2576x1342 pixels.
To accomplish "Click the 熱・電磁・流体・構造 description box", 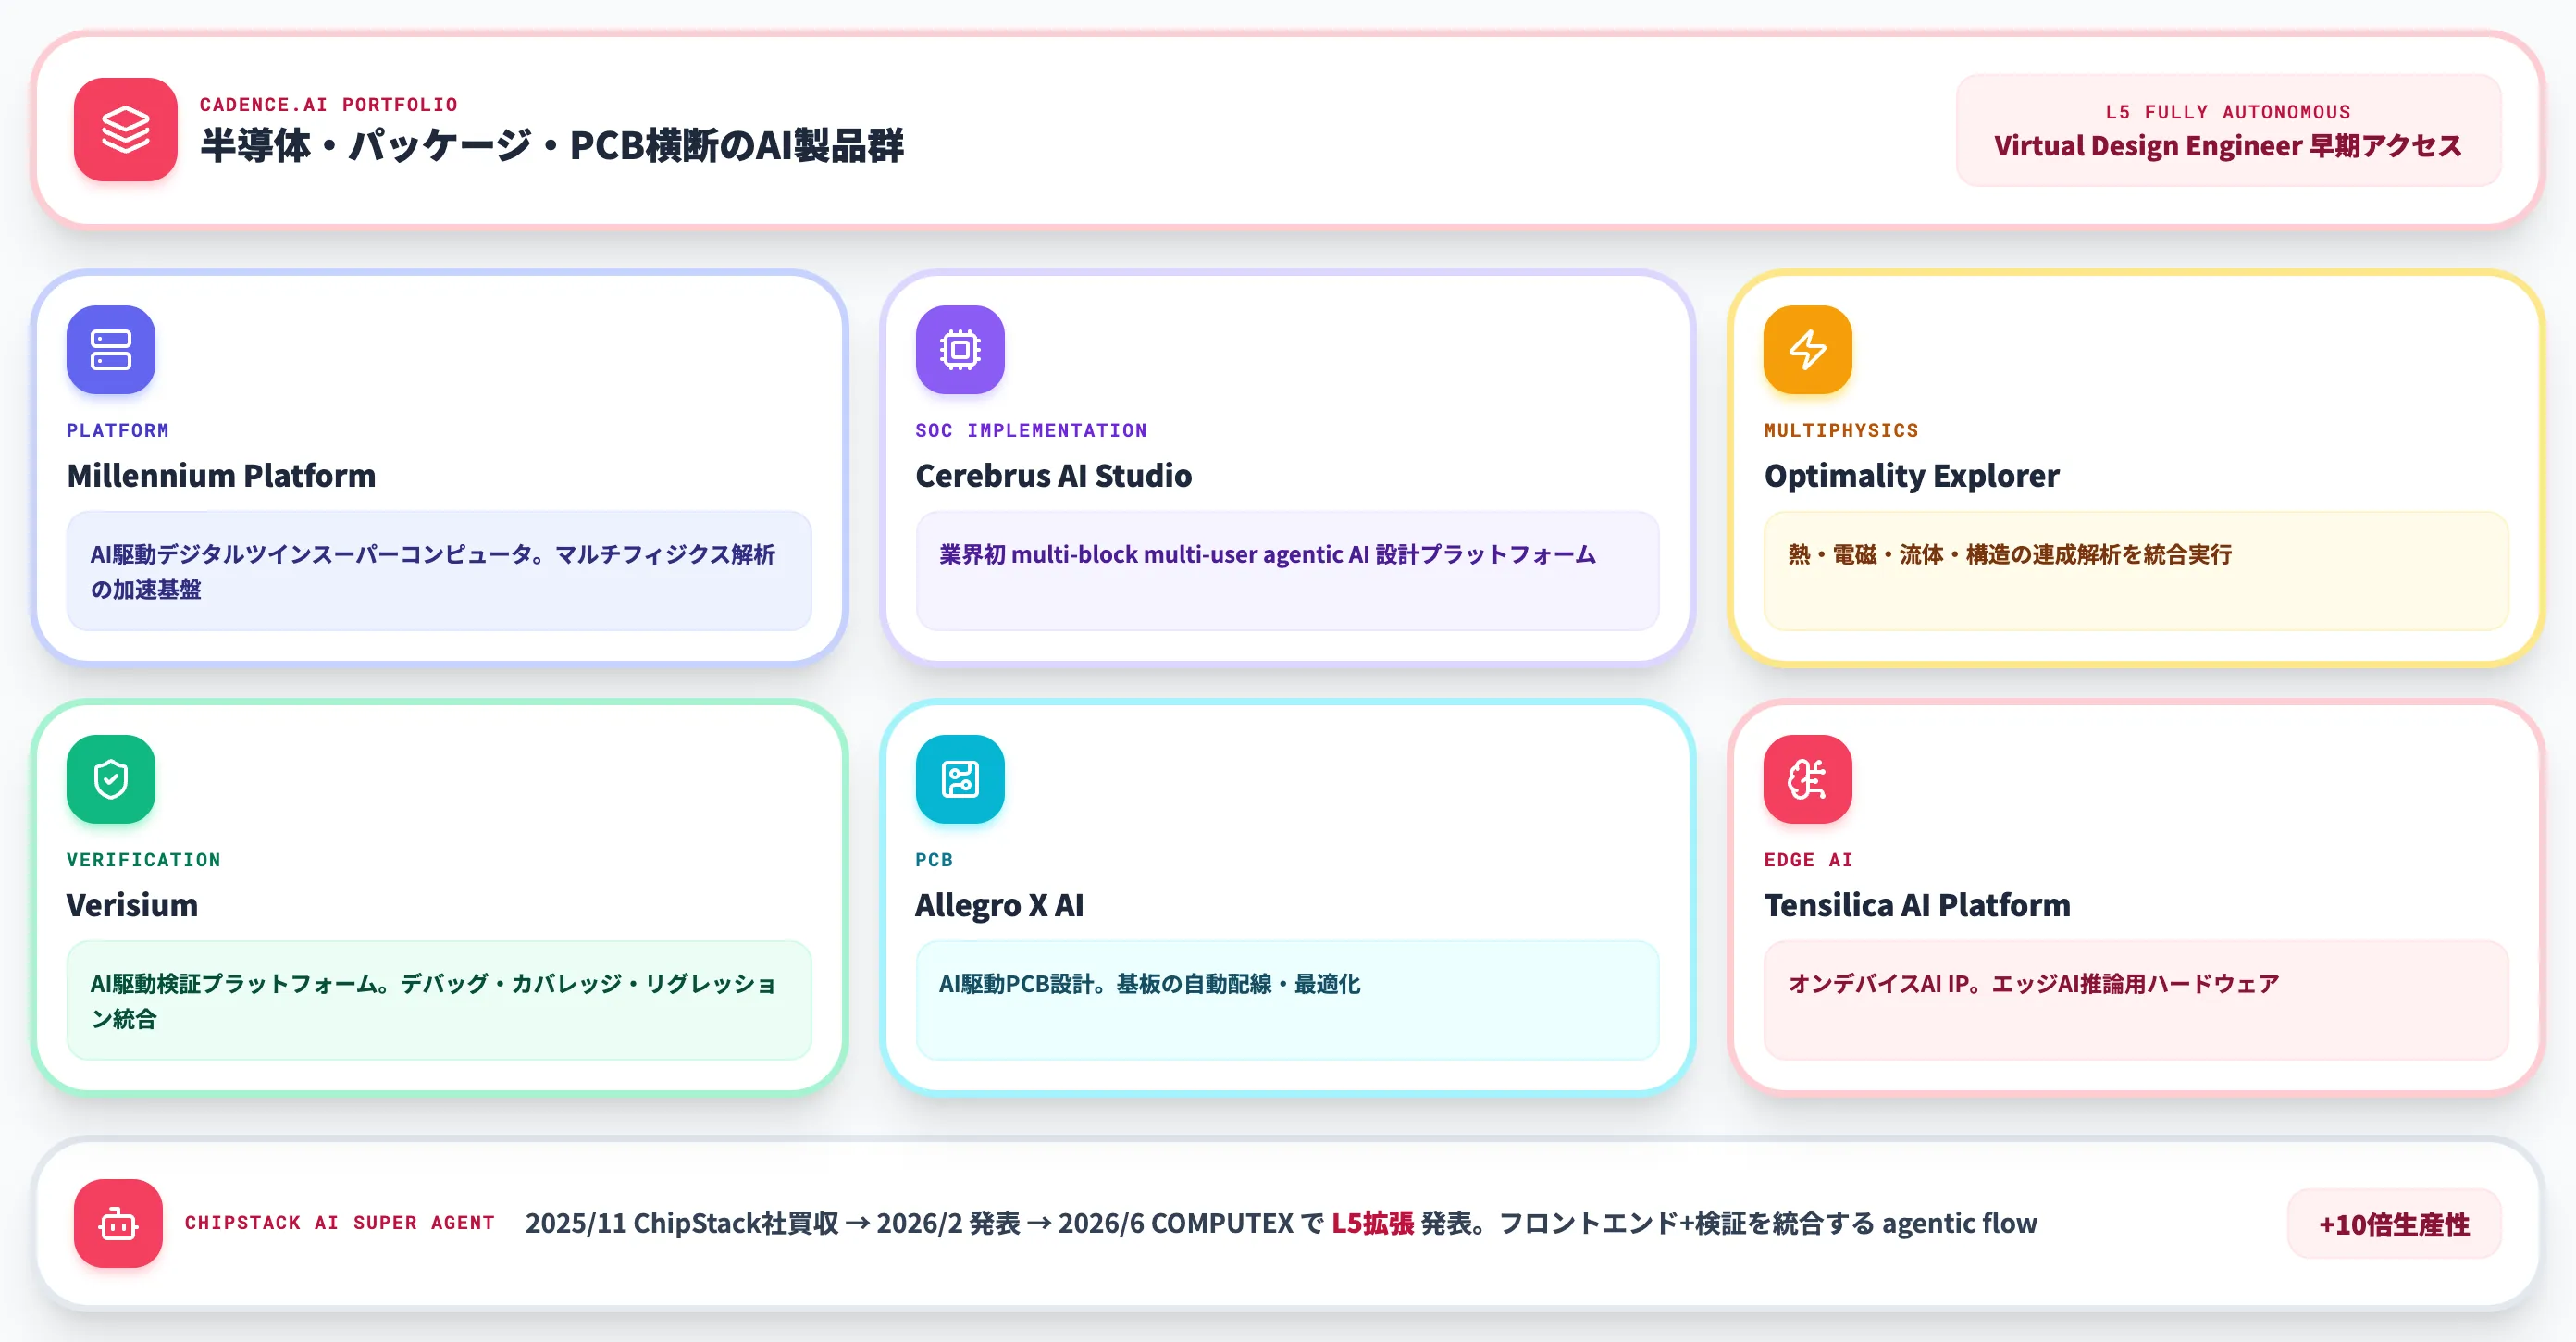I will click(x=2136, y=571).
